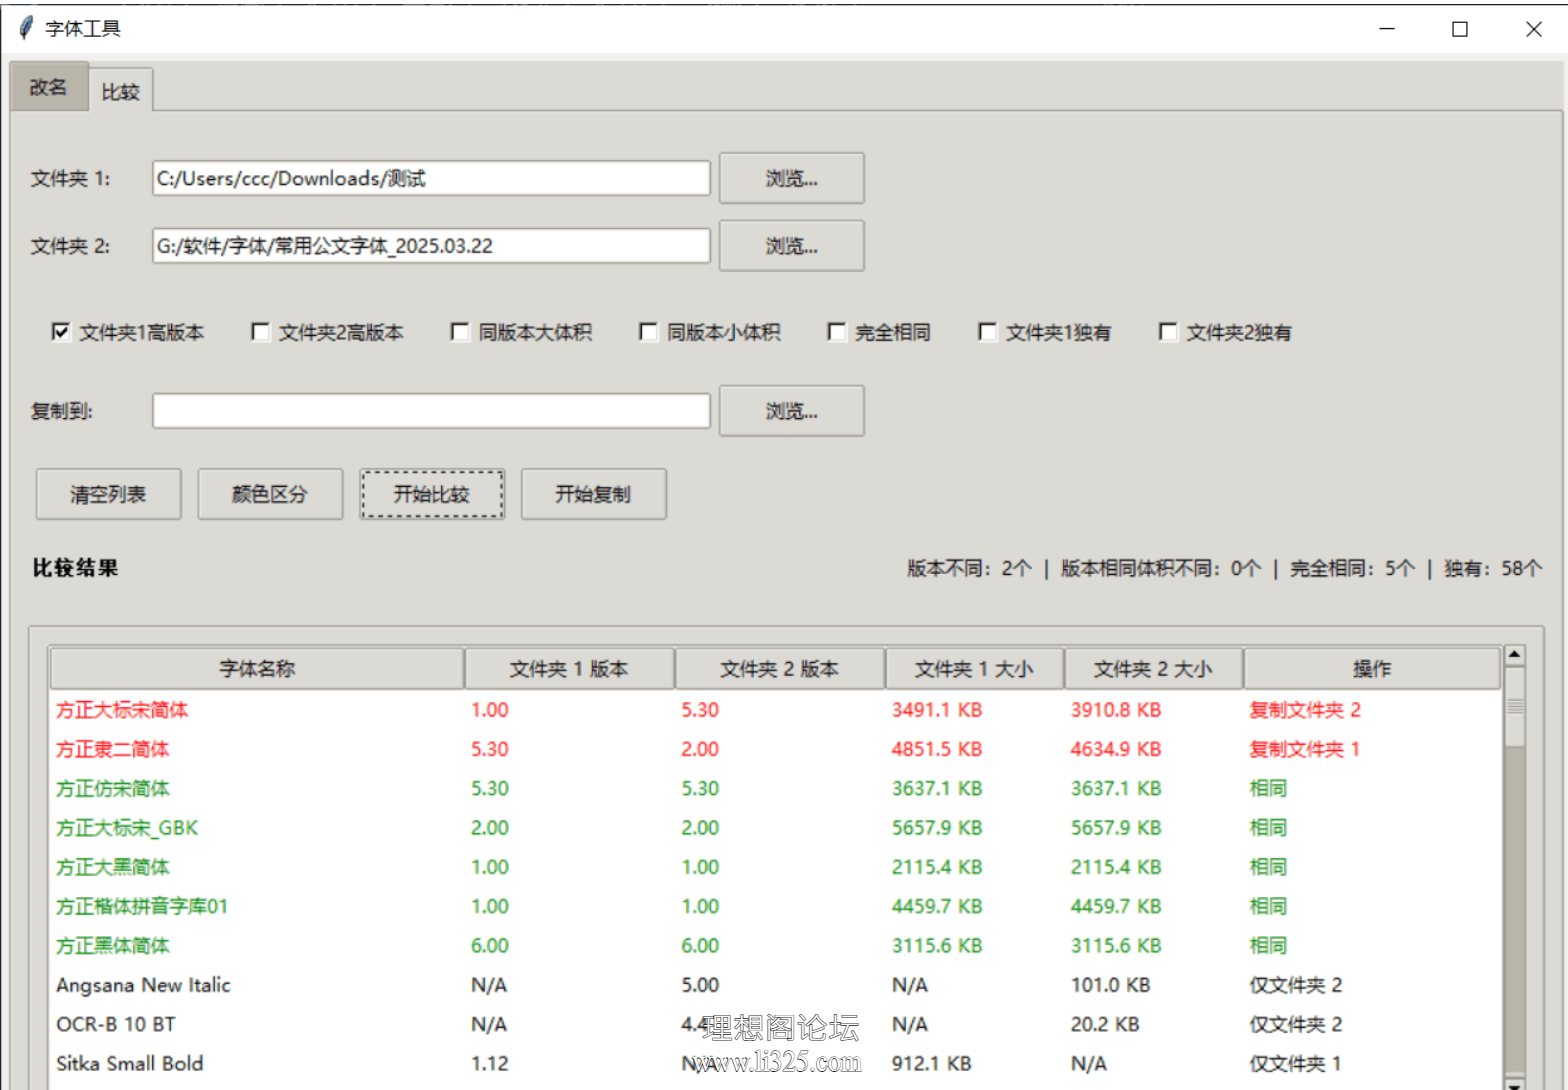Screen dimensions: 1568x1090
Task: Enable the 文件夹2高版本 checkbox
Action: click(x=261, y=332)
